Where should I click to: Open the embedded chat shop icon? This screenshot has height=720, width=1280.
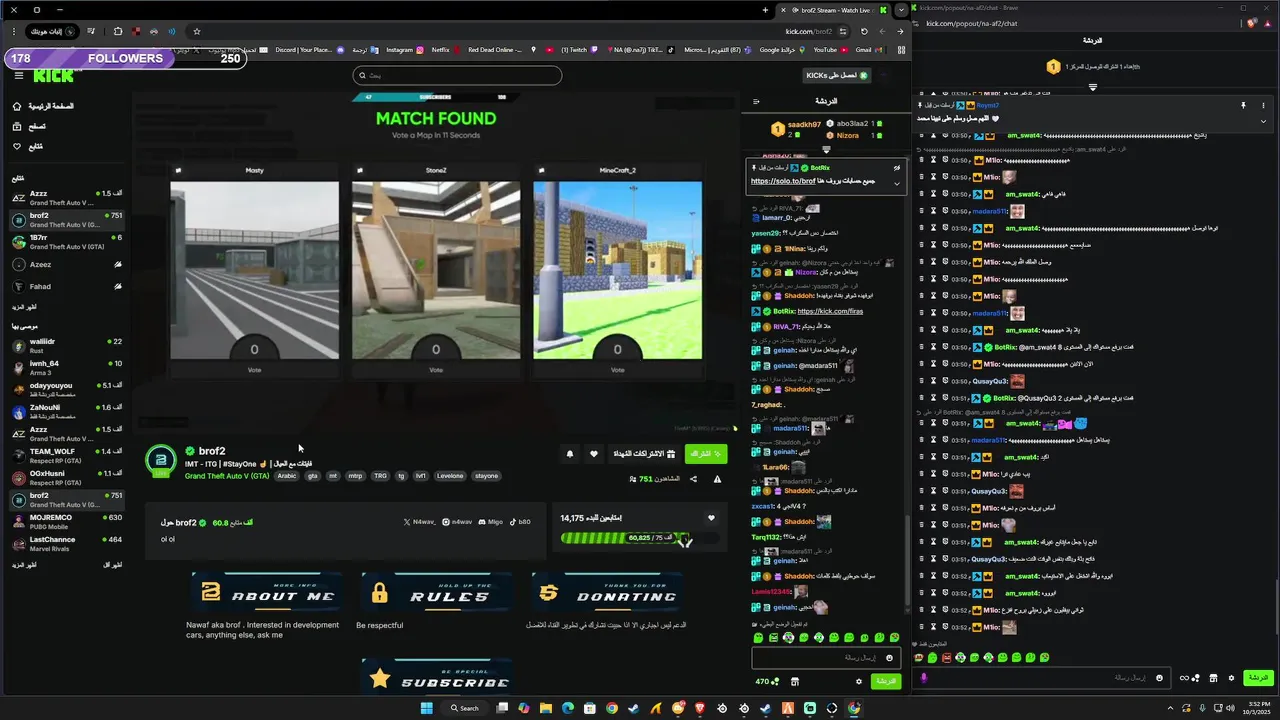(795, 681)
